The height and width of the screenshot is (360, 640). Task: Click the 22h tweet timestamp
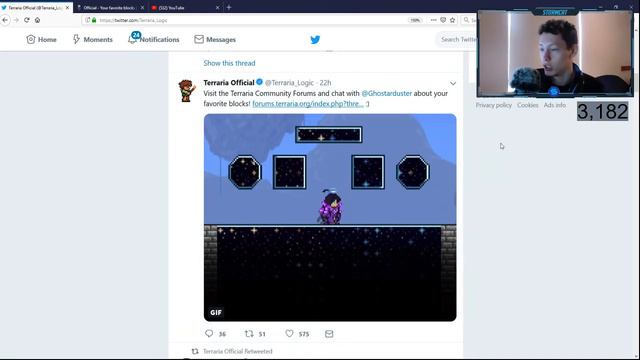point(325,83)
